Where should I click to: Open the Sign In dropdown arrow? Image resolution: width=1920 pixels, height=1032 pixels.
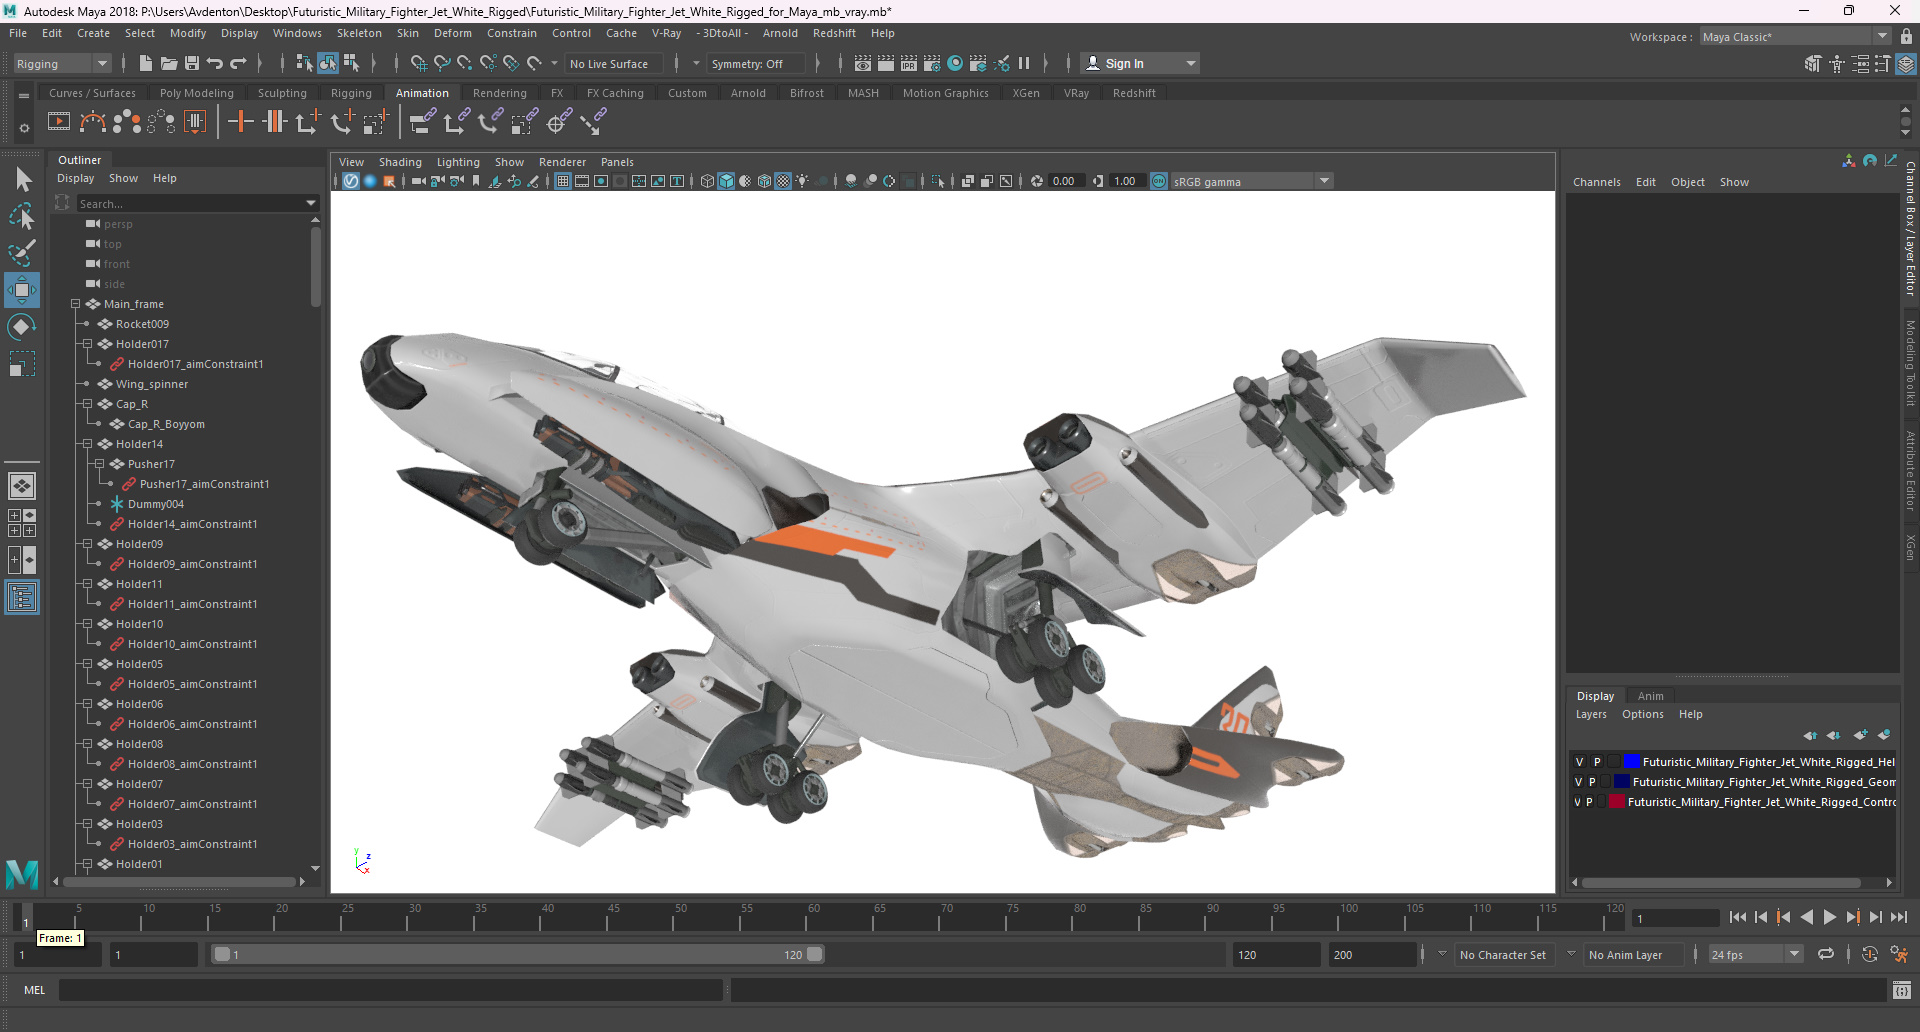click(1191, 63)
